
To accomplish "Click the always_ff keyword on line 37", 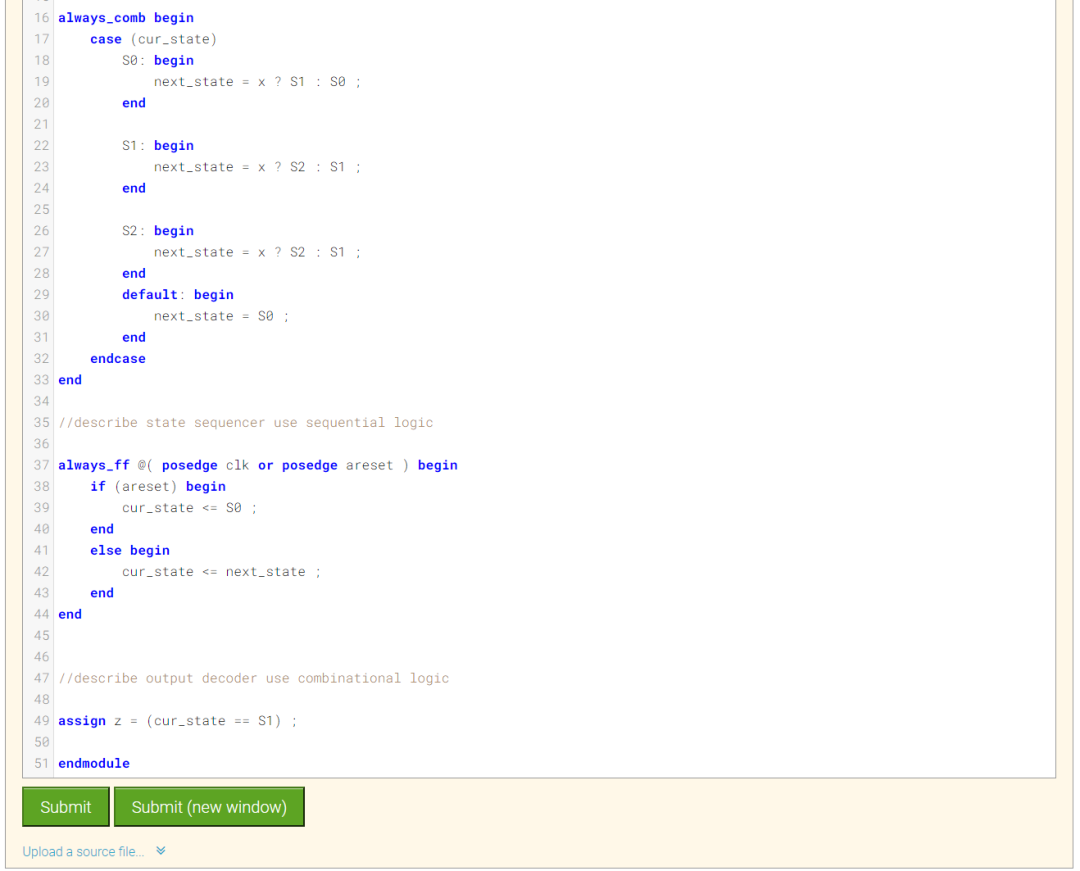I will pyautogui.click(x=94, y=465).
